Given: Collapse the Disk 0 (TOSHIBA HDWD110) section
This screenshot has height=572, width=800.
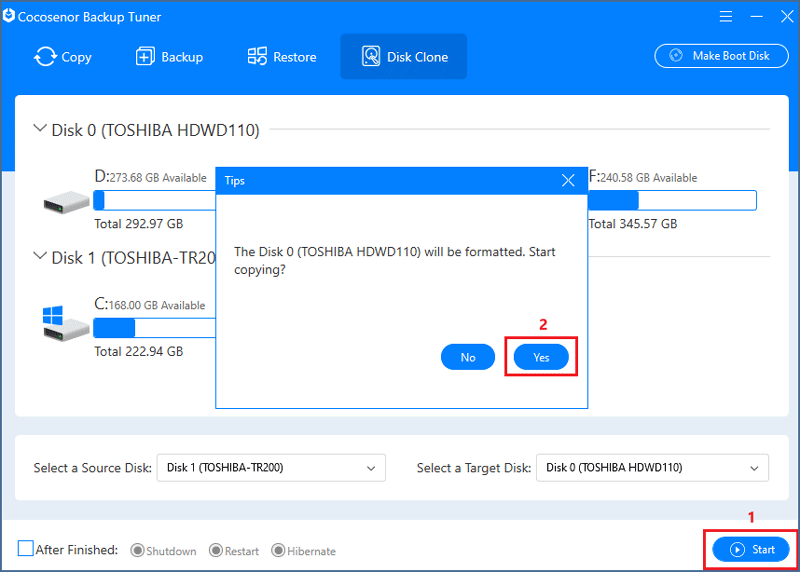Looking at the screenshot, I should tap(40, 128).
